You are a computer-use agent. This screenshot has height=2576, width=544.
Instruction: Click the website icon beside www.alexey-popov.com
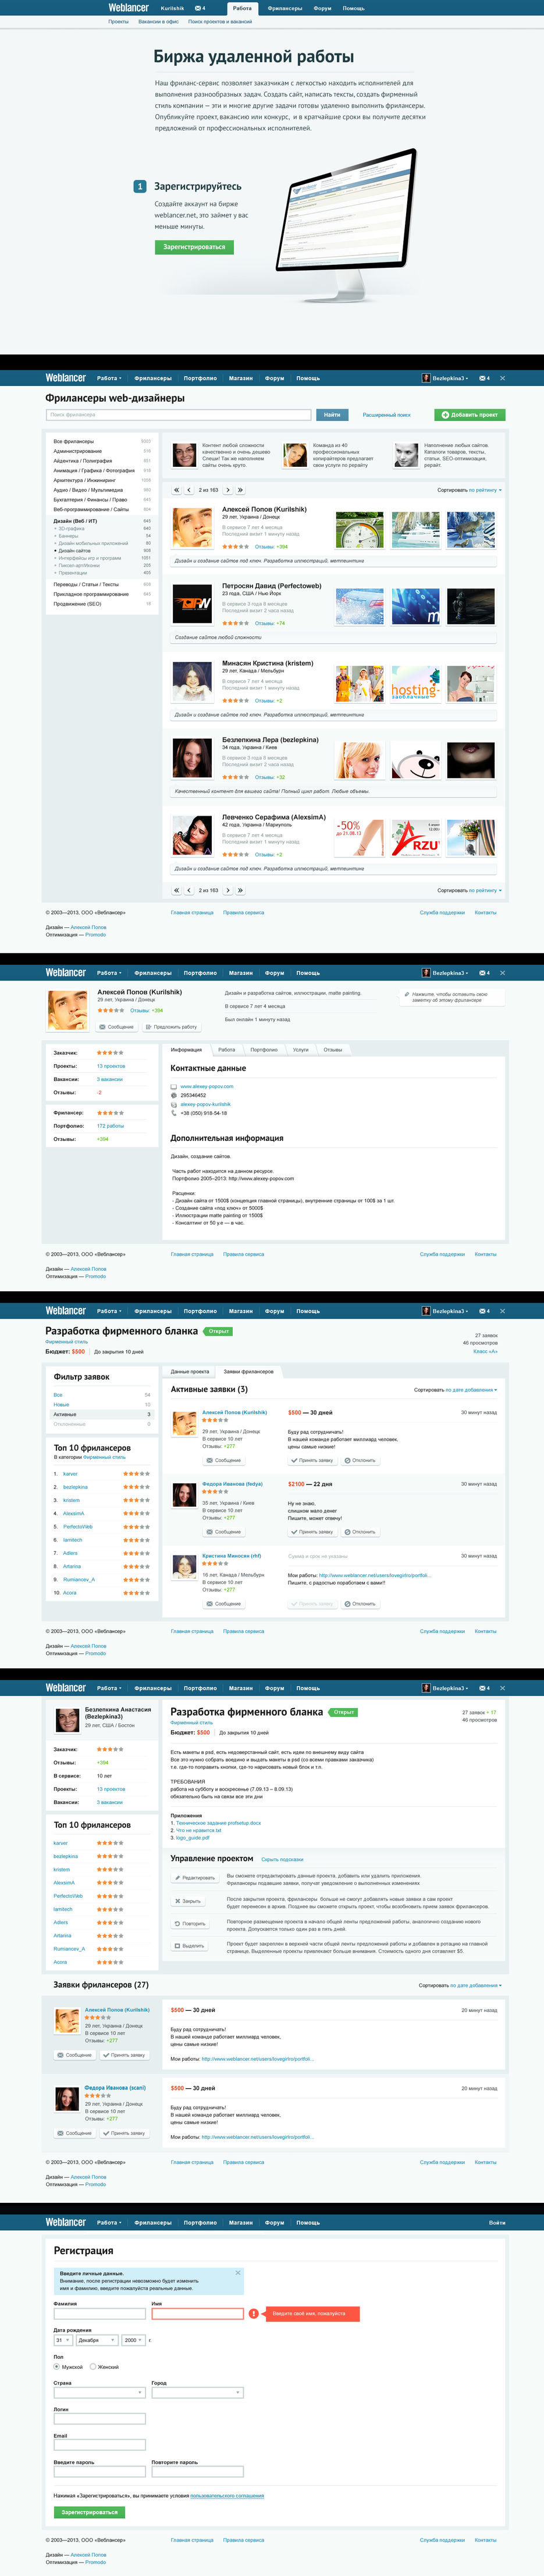(173, 1086)
